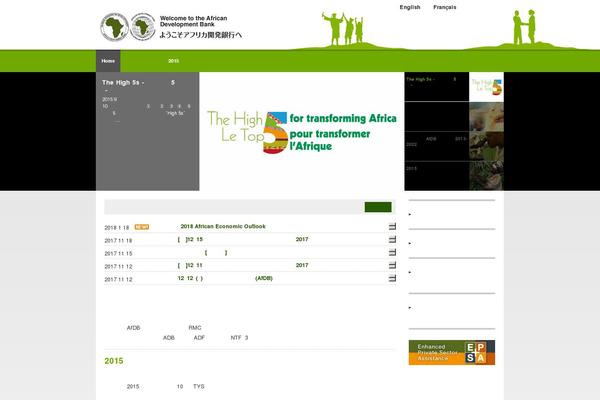Viewport: 600px width, 400px height.
Task: Click the '2018 1 18' news date
Action: (x=117, y=228)
